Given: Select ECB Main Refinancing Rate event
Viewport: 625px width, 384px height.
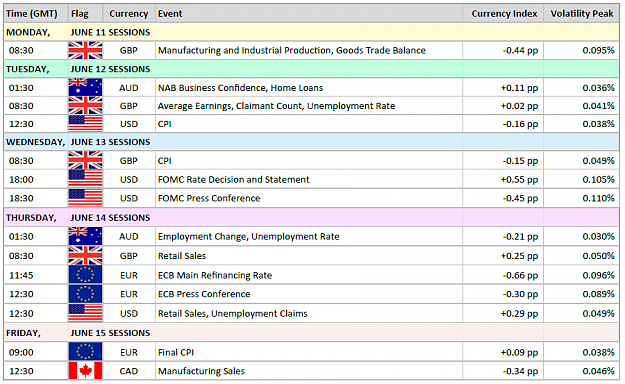Looking at the screenshot, I should 215,275.
